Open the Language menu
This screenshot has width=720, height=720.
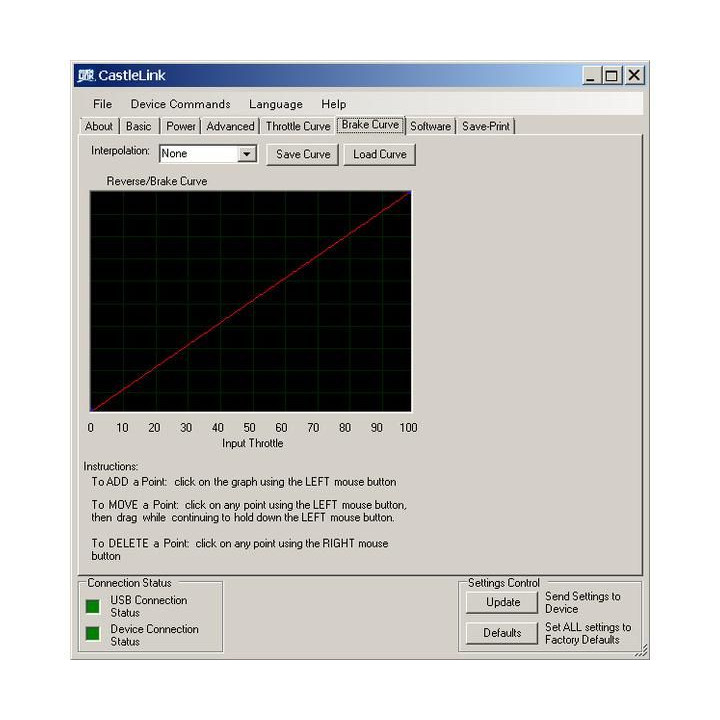point(276,104)
